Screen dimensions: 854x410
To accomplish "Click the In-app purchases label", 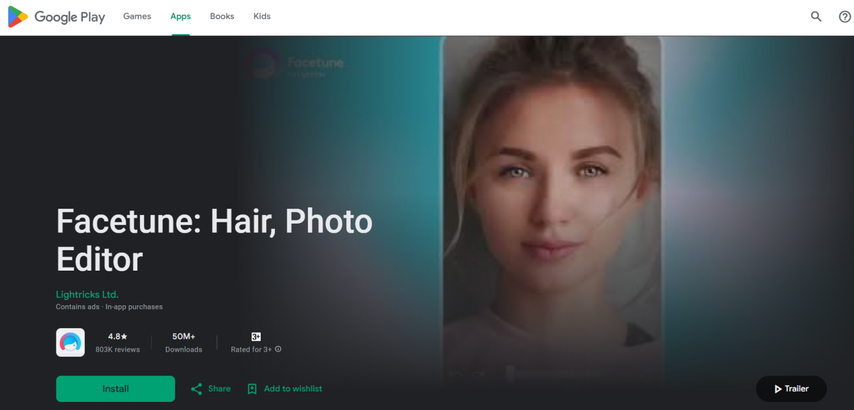I will tap(134, 307).
